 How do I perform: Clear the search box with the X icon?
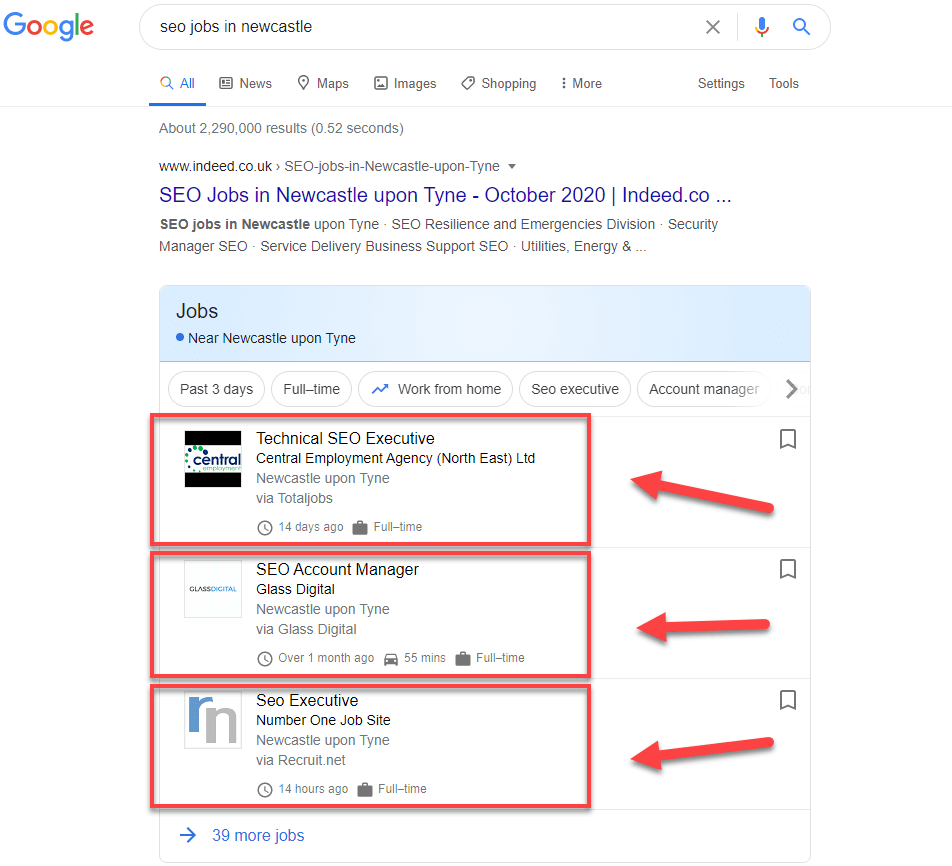713,27
